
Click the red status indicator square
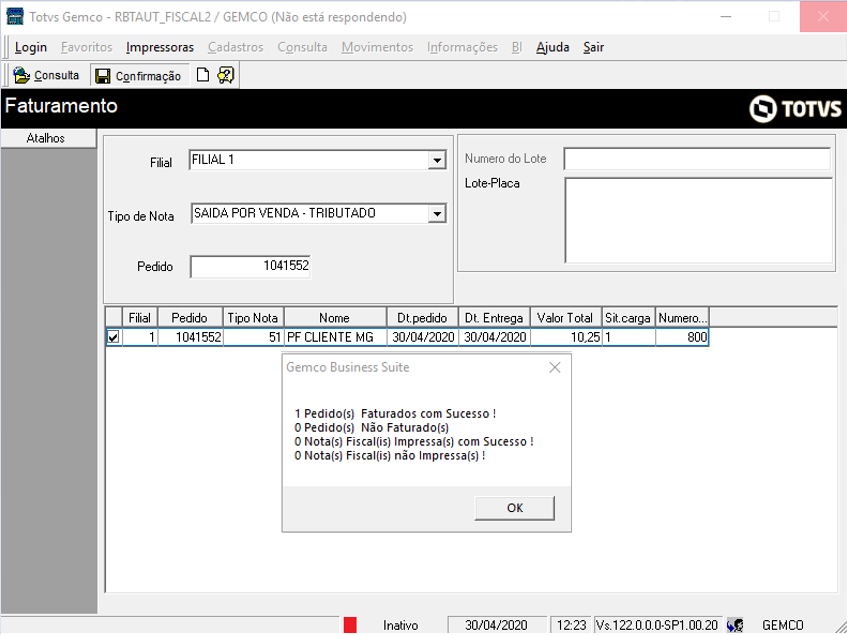pyautogui.click(x=350, y=625)
